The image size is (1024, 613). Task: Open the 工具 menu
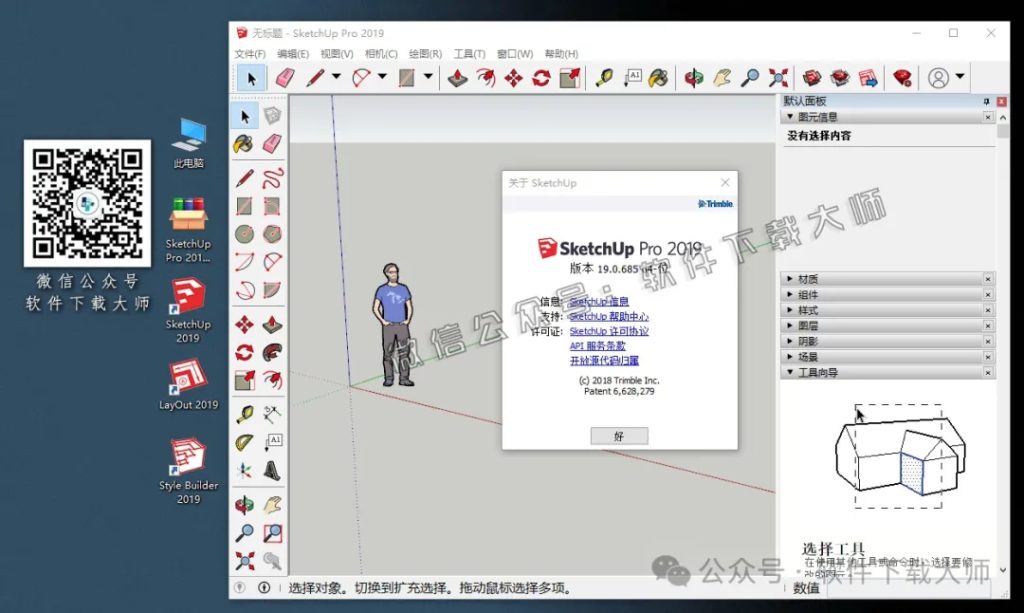tap(469, 53)
